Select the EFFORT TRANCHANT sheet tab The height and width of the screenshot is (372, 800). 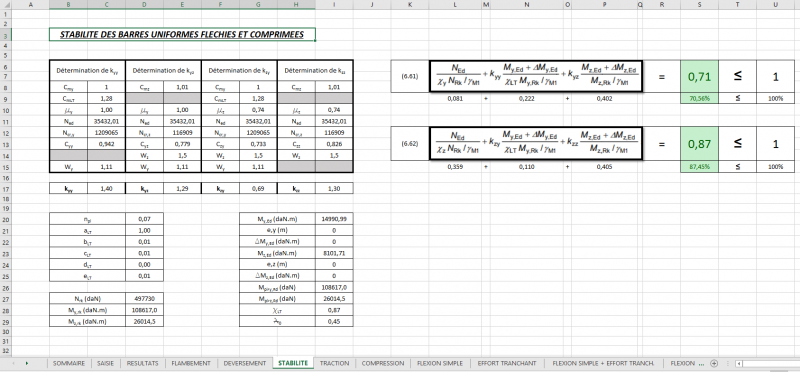[x=507, y=363]
